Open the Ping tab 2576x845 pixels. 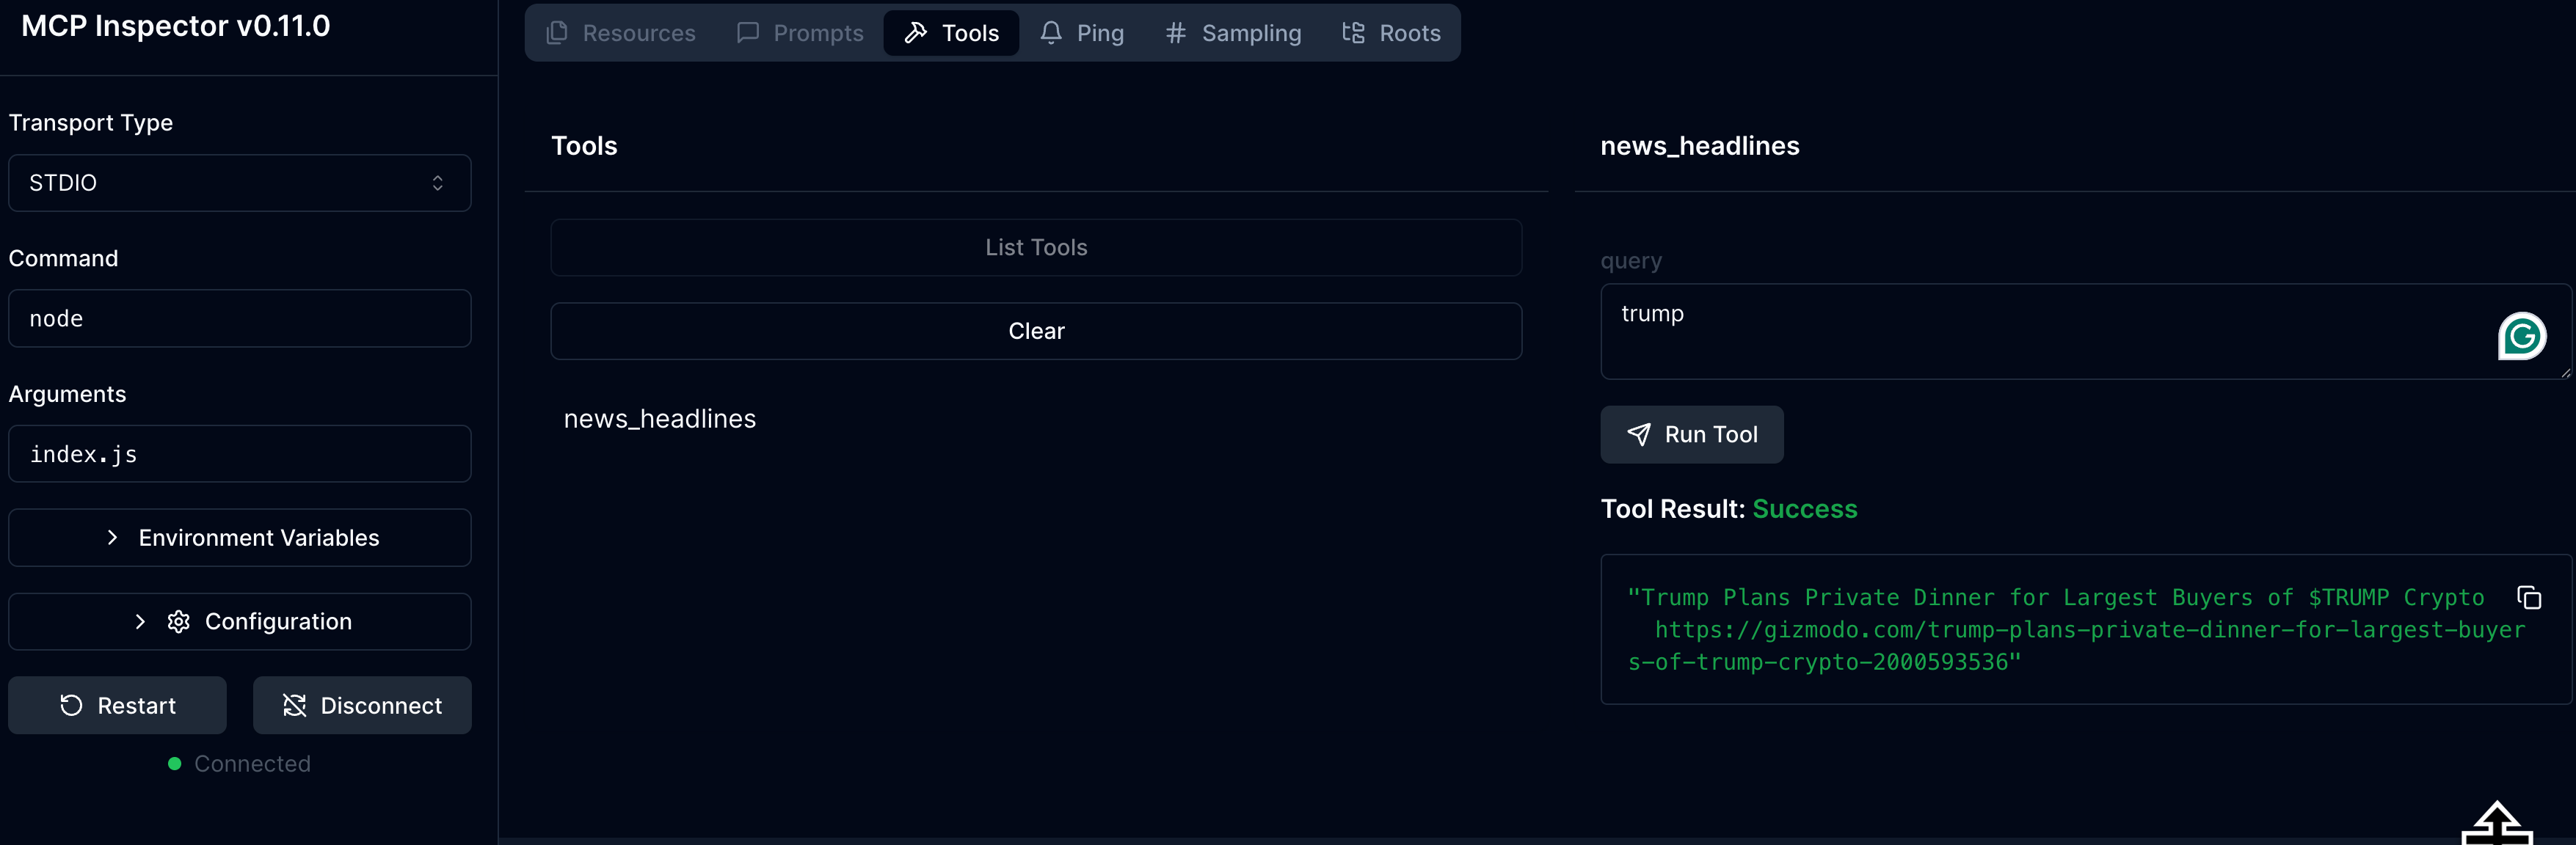(x=1082, y=33)
